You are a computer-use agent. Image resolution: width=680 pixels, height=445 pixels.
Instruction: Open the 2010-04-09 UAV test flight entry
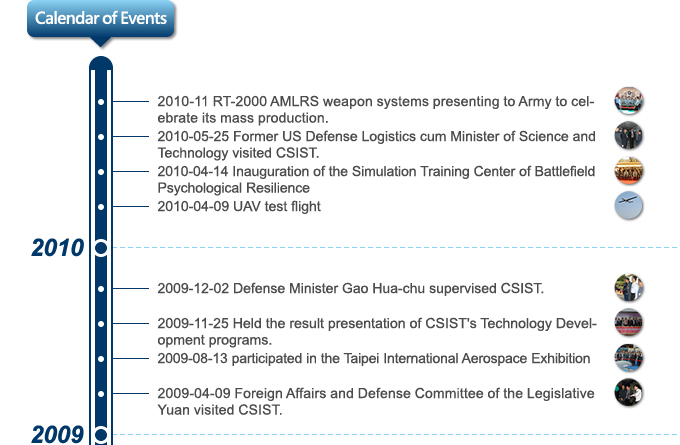(239, 206)
